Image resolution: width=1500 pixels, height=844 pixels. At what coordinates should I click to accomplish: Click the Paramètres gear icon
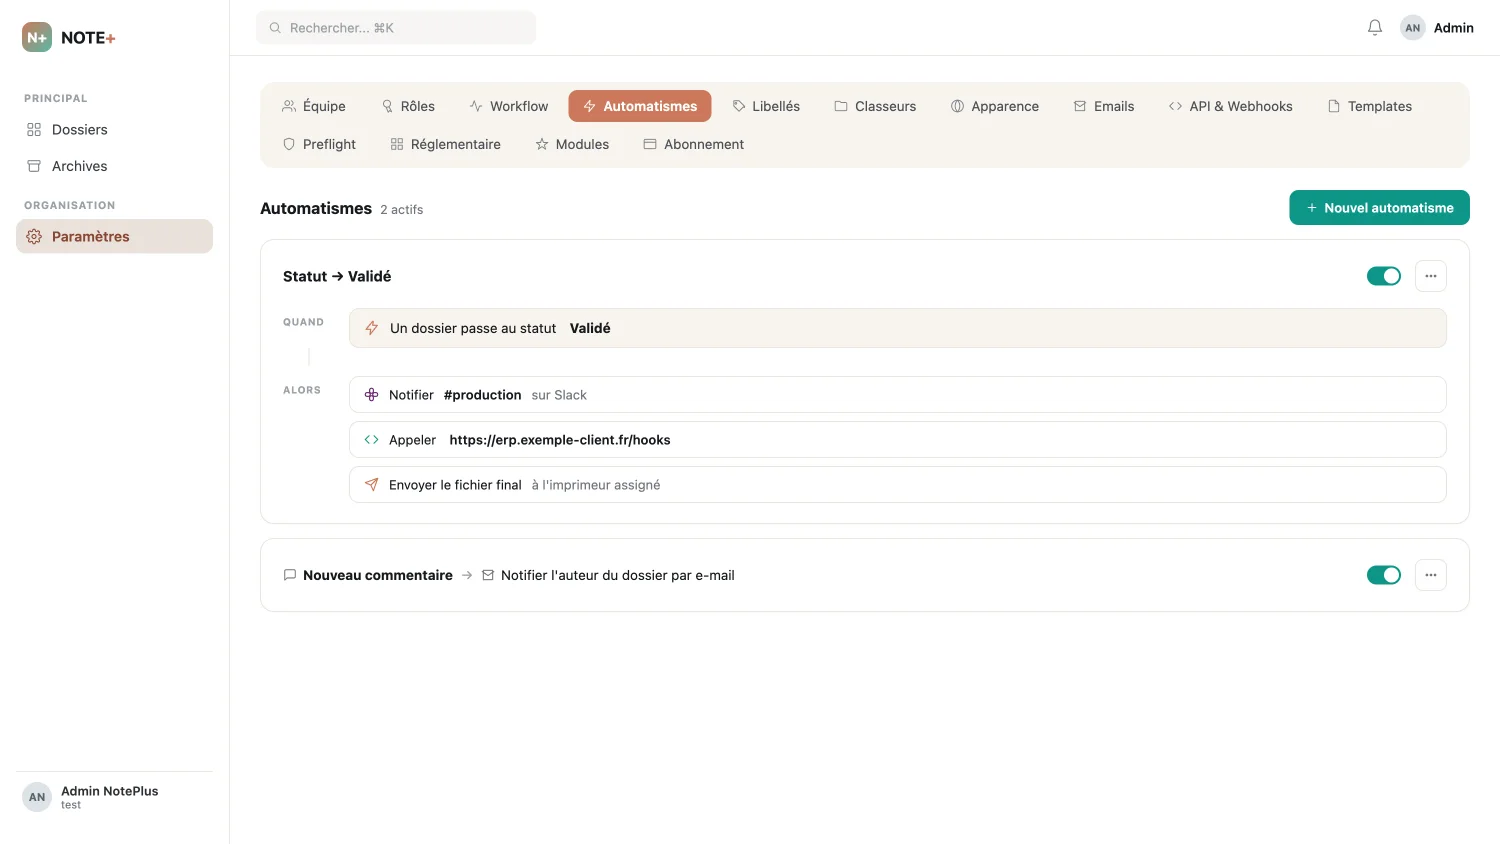coord(34,237)
